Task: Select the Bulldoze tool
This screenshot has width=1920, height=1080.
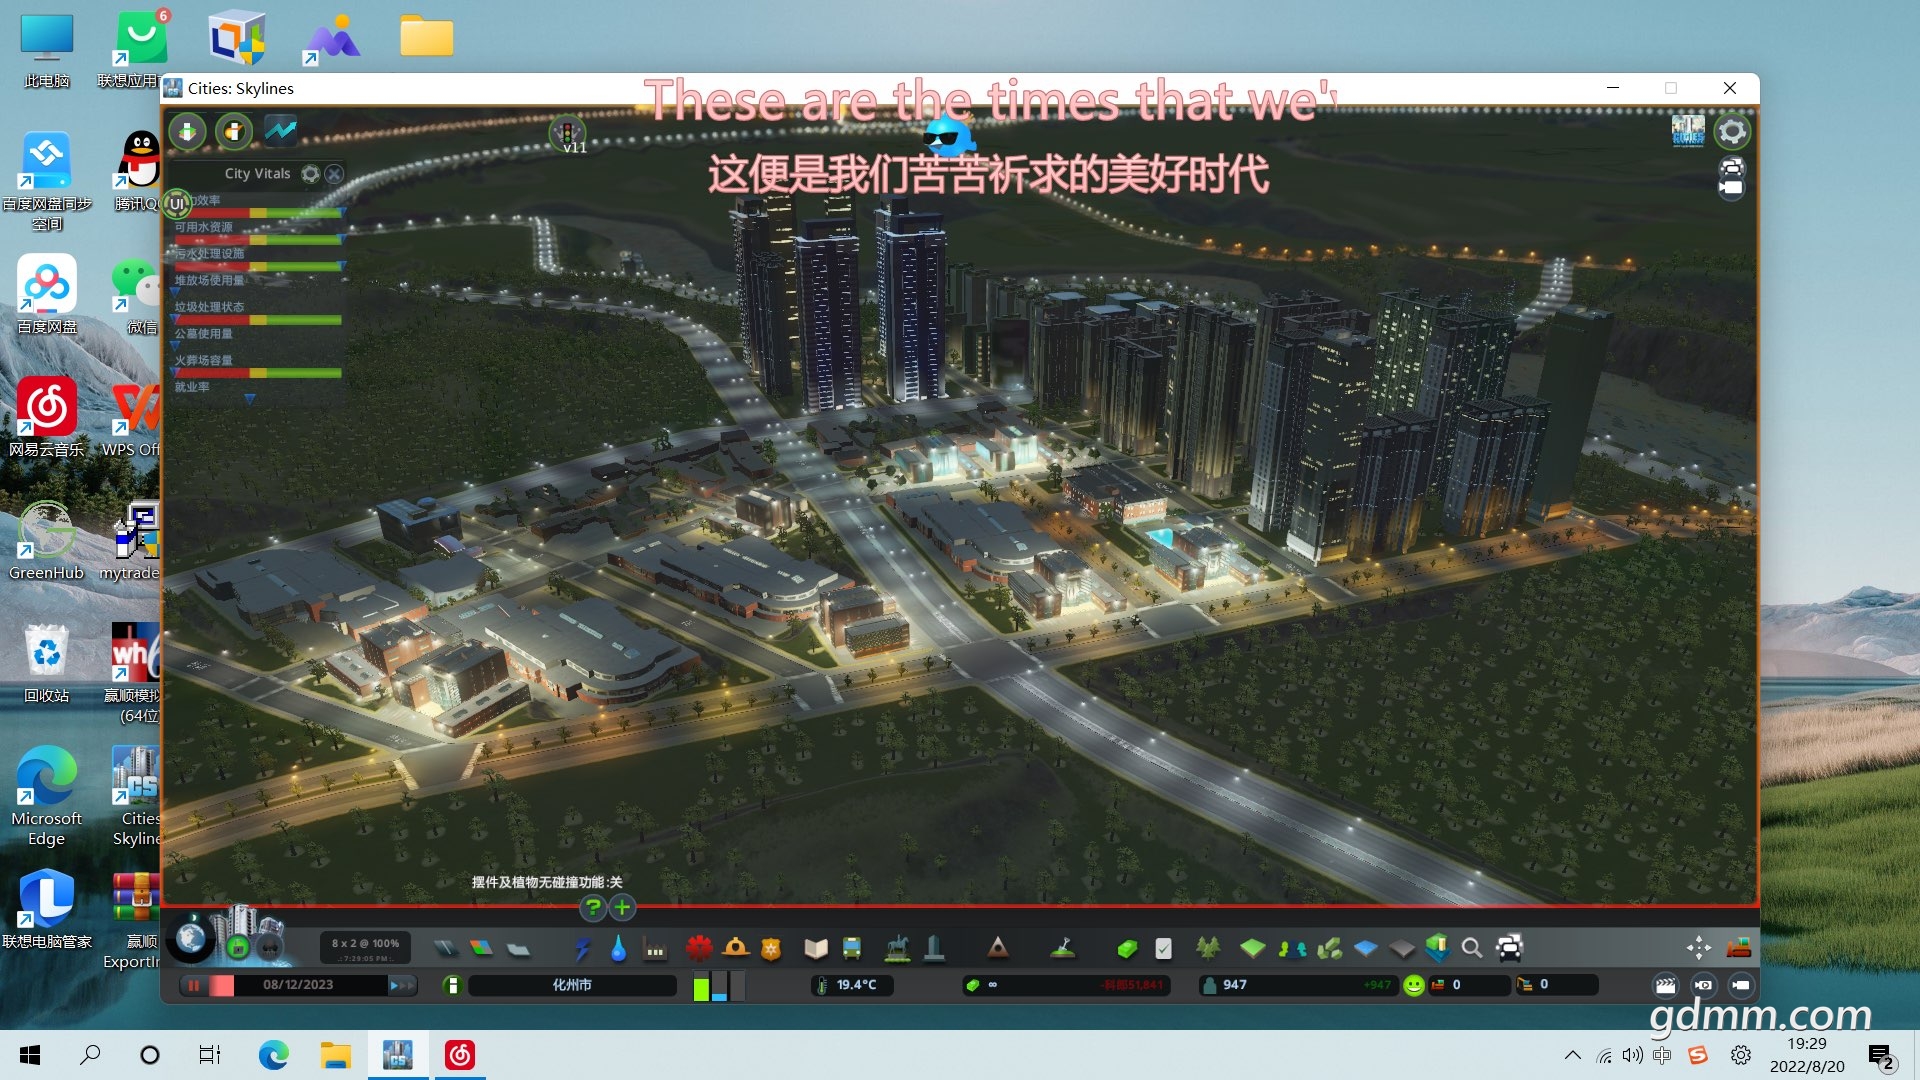Action: [x=1739, y=947]
